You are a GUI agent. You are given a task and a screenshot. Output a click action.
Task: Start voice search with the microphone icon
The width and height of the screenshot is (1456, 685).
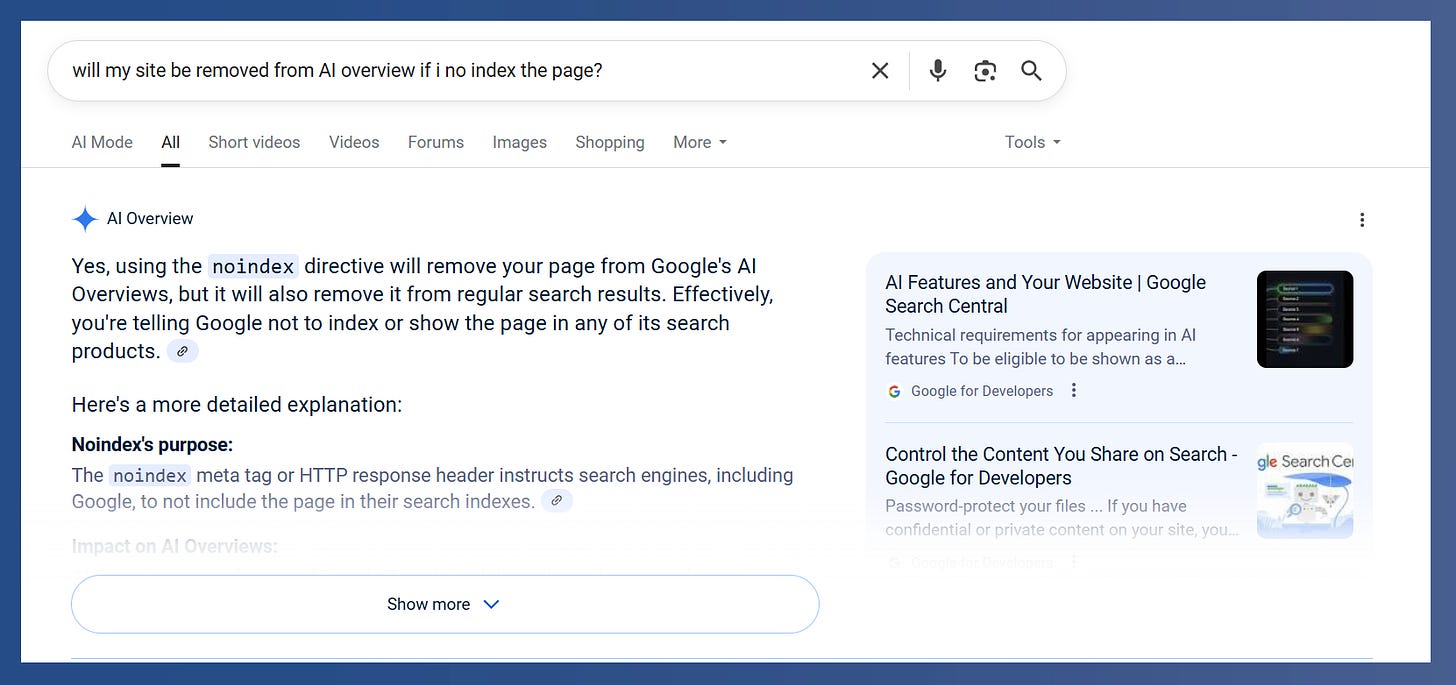[937, 71]
